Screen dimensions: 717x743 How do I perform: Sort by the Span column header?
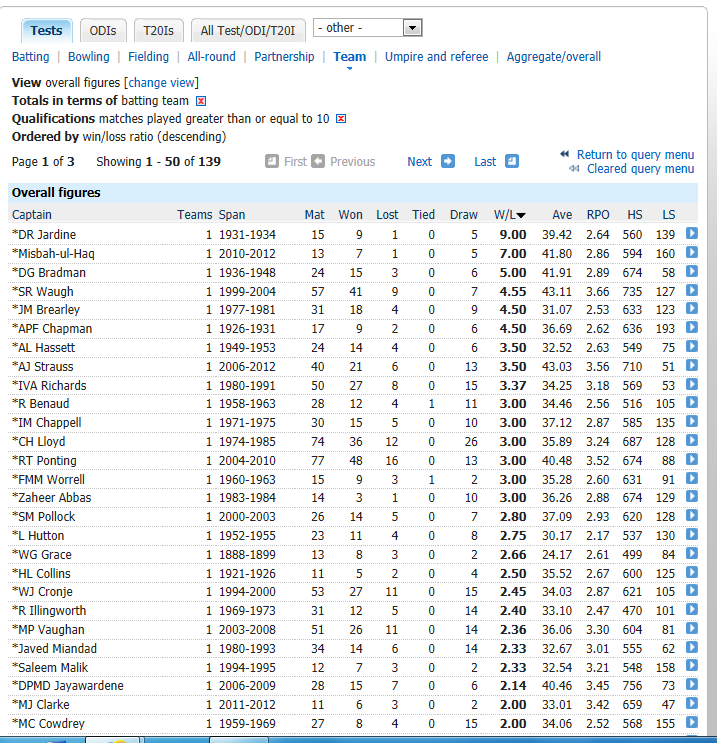click(232, 215)
